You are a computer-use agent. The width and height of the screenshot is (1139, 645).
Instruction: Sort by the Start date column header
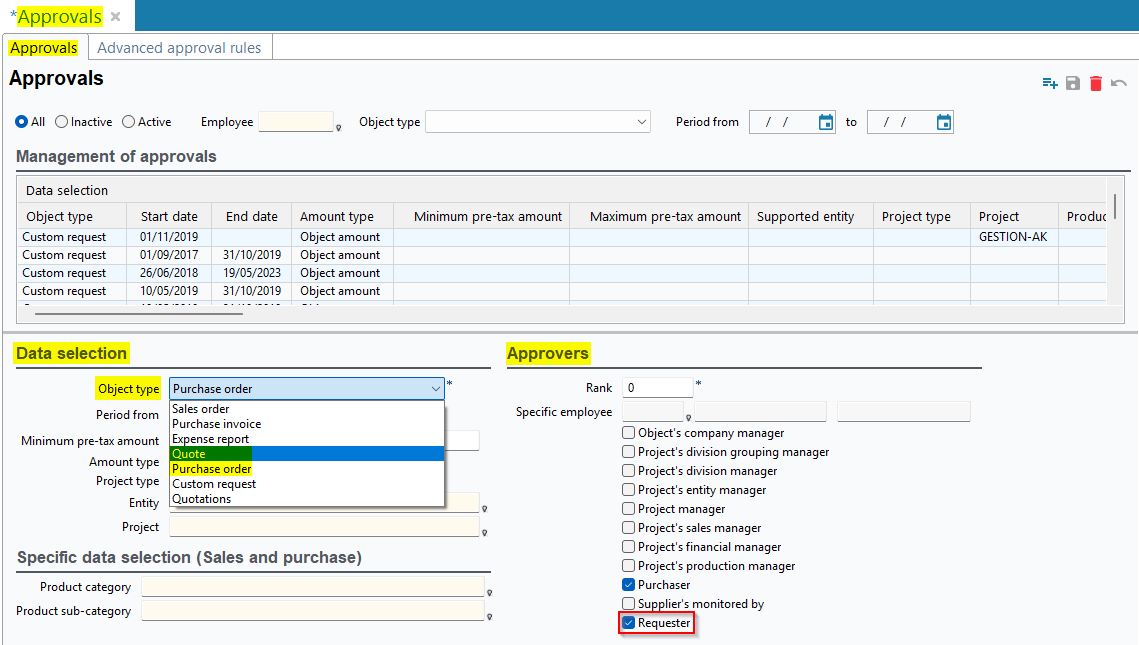coord(169,216)
